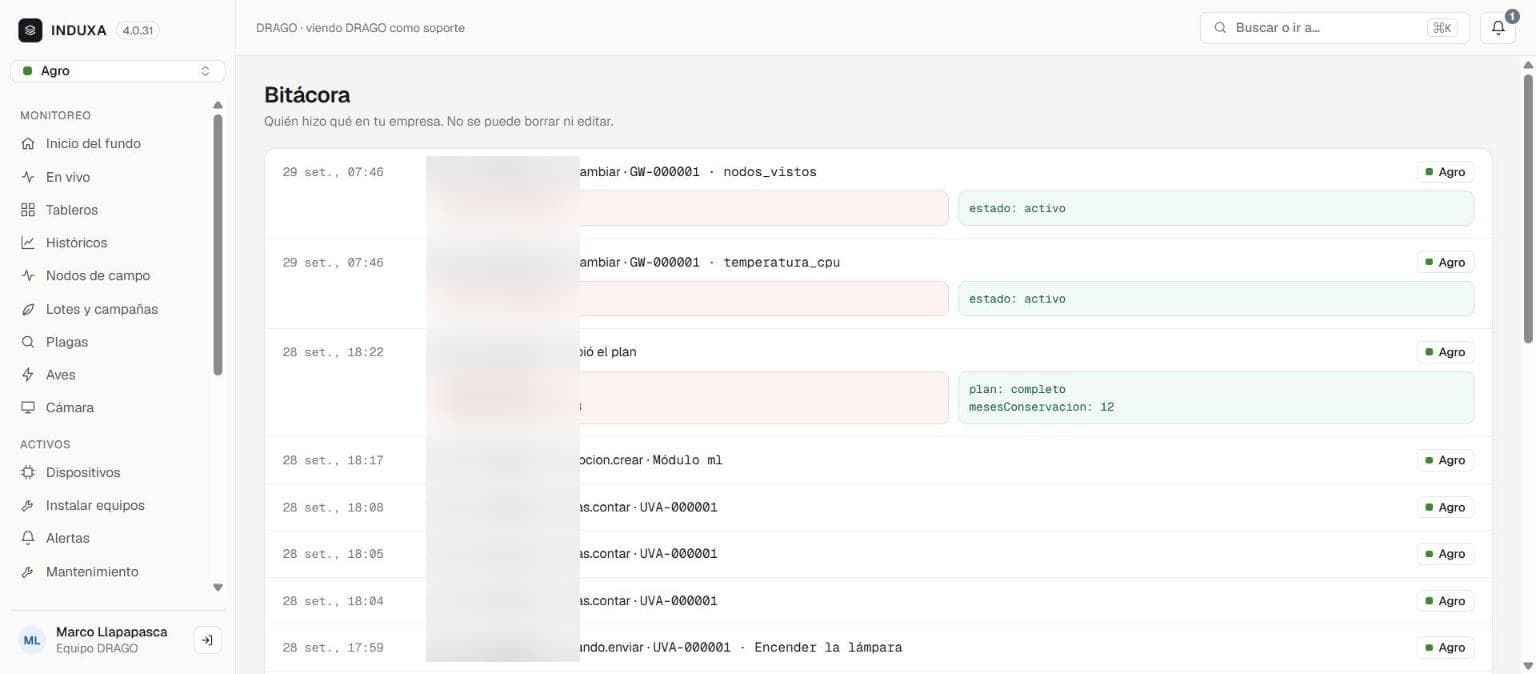Click the "Bitácora" page heading

[307, 95]
